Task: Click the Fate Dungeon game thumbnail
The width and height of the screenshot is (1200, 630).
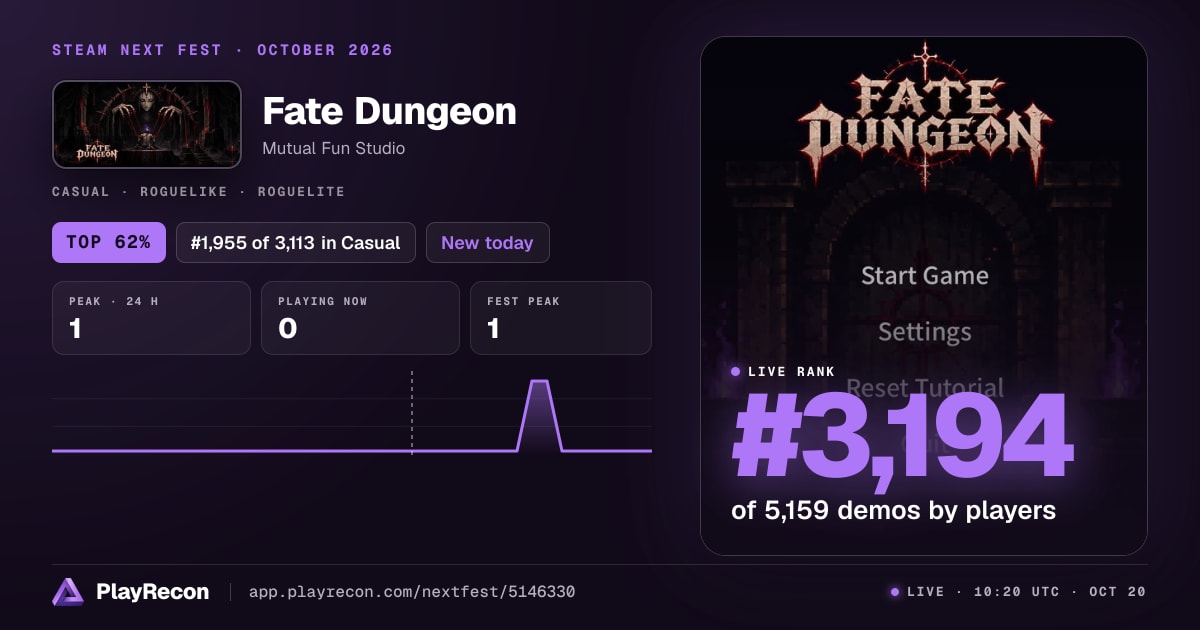Action: 147,124
